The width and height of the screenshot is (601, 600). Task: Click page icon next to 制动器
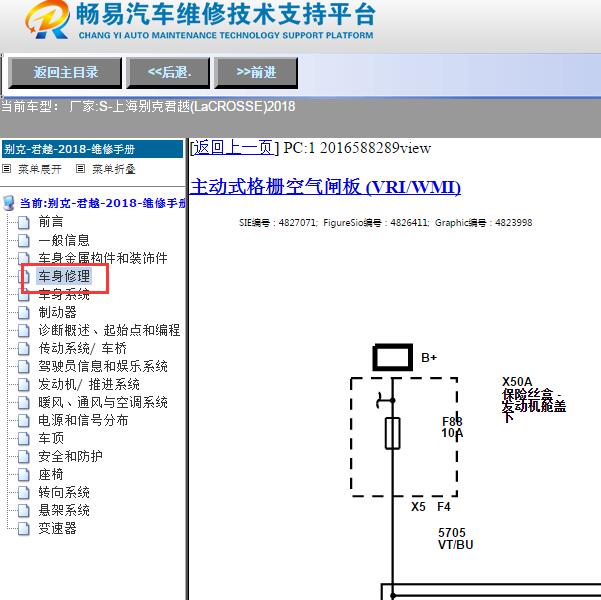point(24,312)
